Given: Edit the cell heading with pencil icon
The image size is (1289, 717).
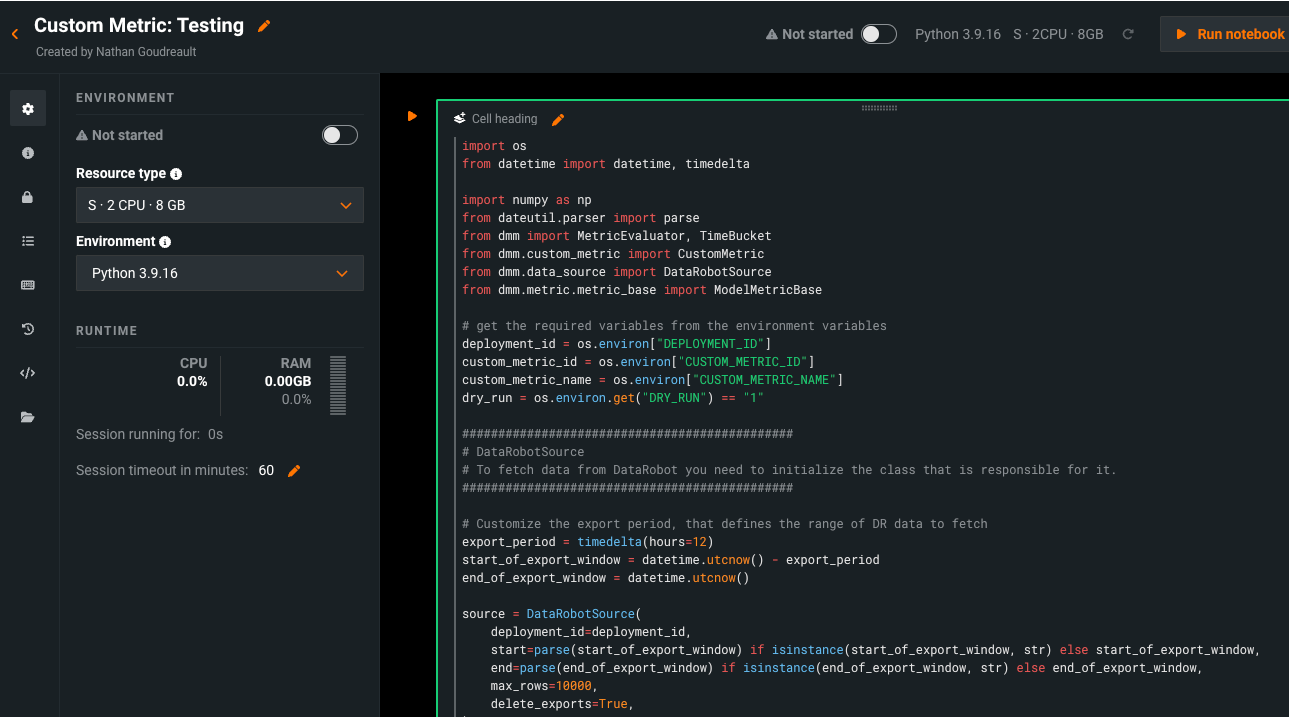Looking at the screenshot, I should (x=558, y=120).
